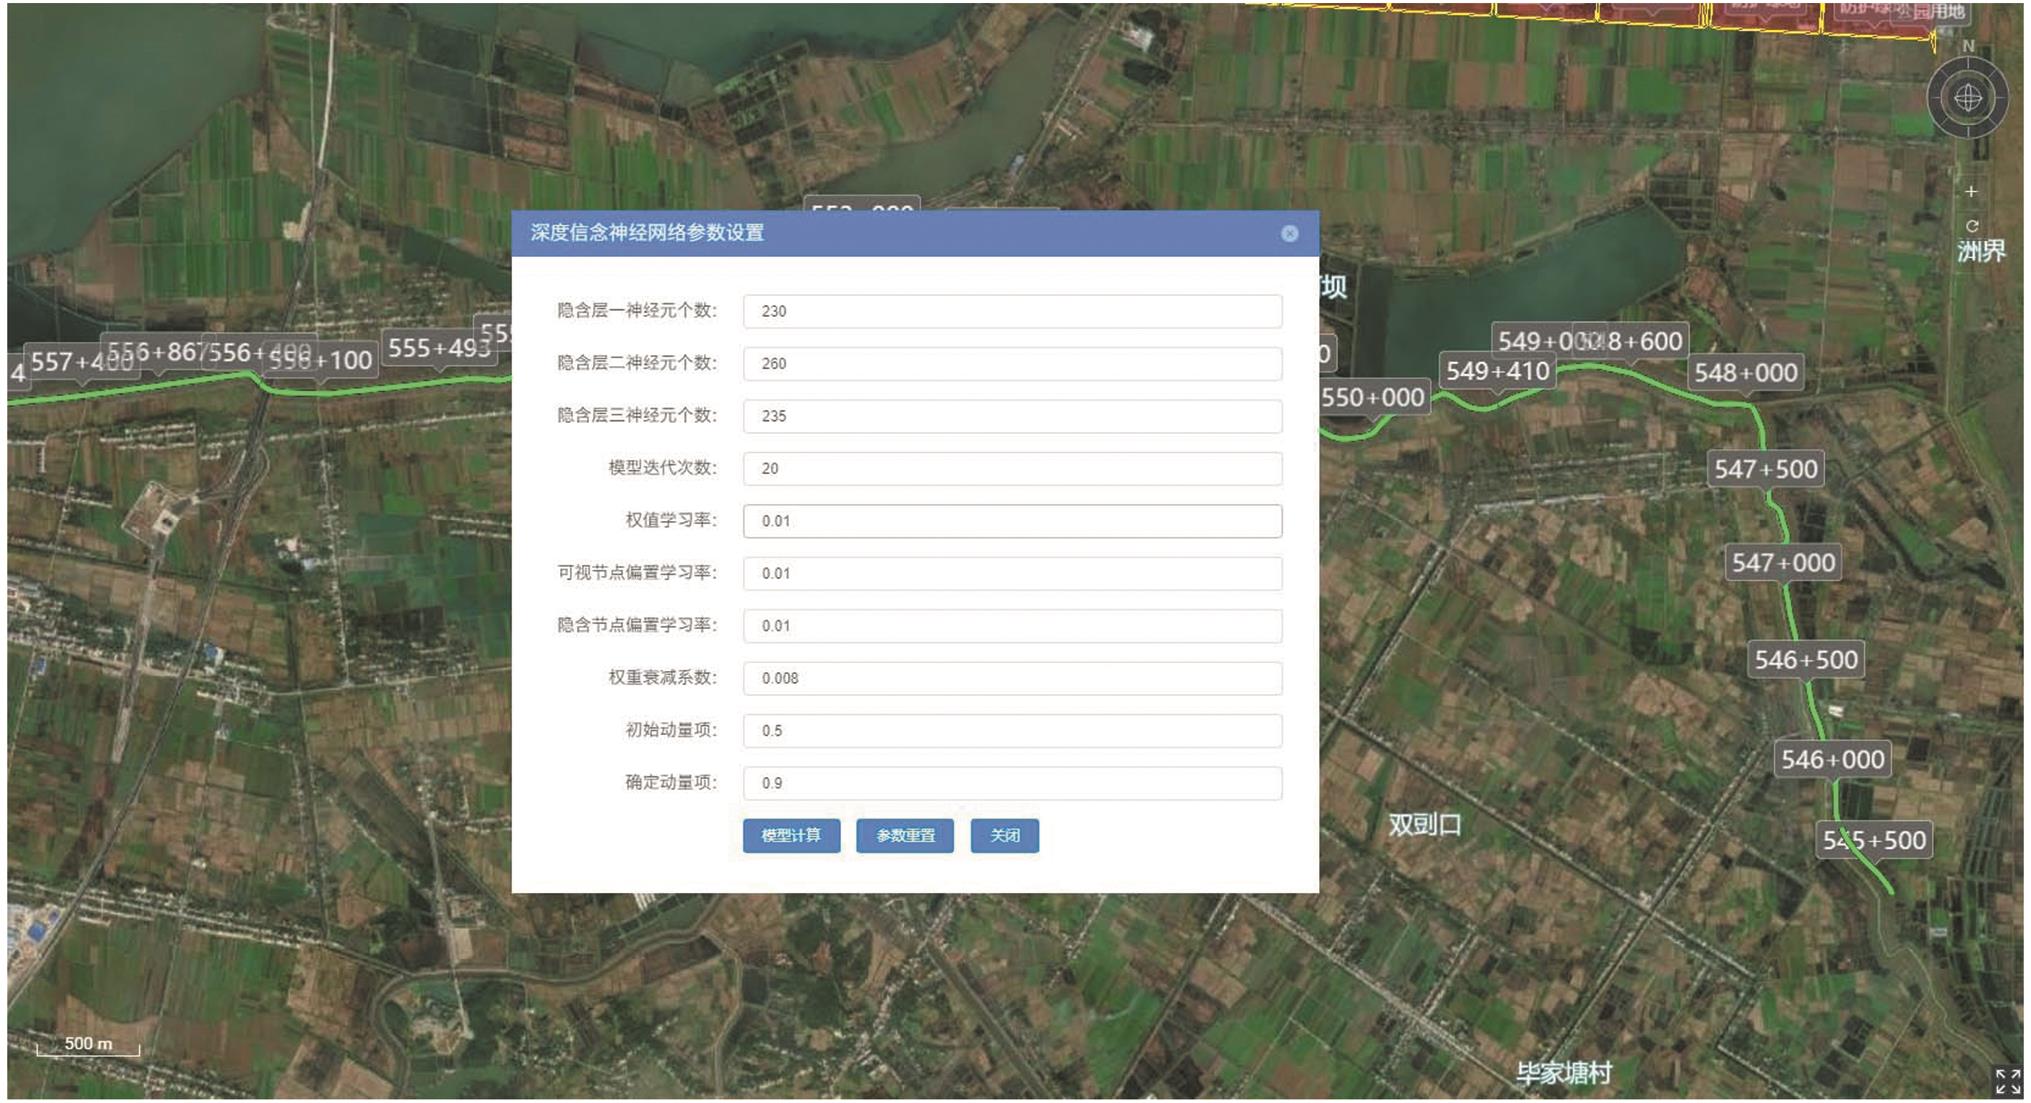Focus the 初始动量项 input field
2031x1103 pixels.
pos(1012,730)
